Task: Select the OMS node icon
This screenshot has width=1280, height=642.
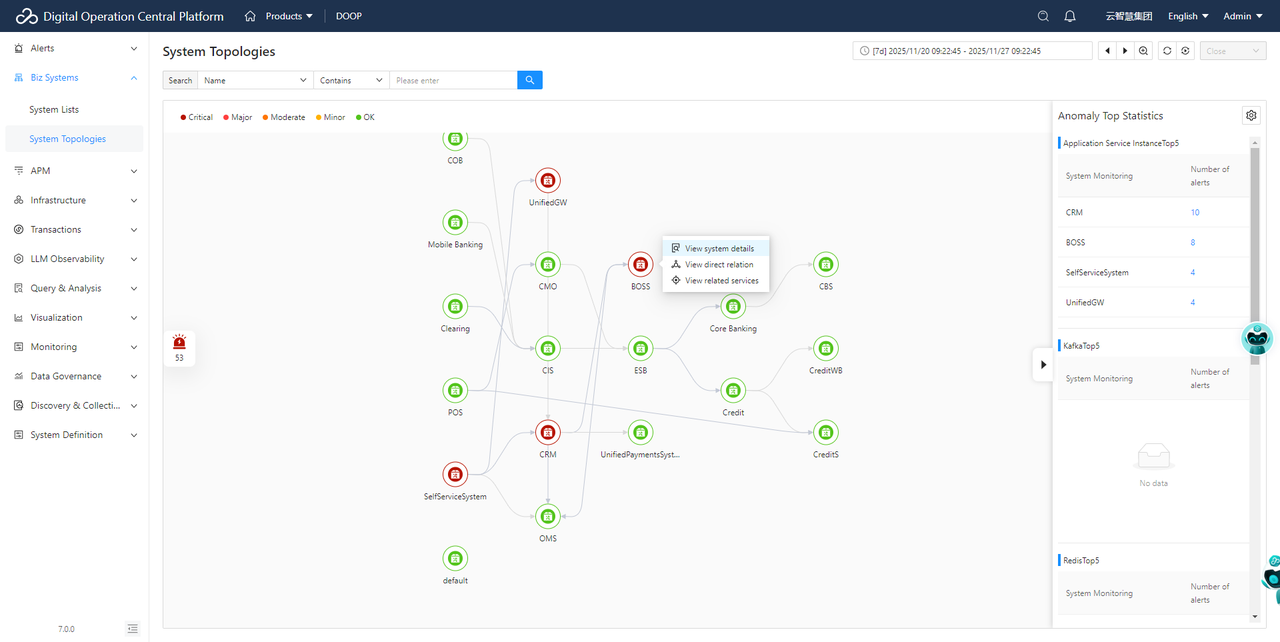Action: (547, 517)
